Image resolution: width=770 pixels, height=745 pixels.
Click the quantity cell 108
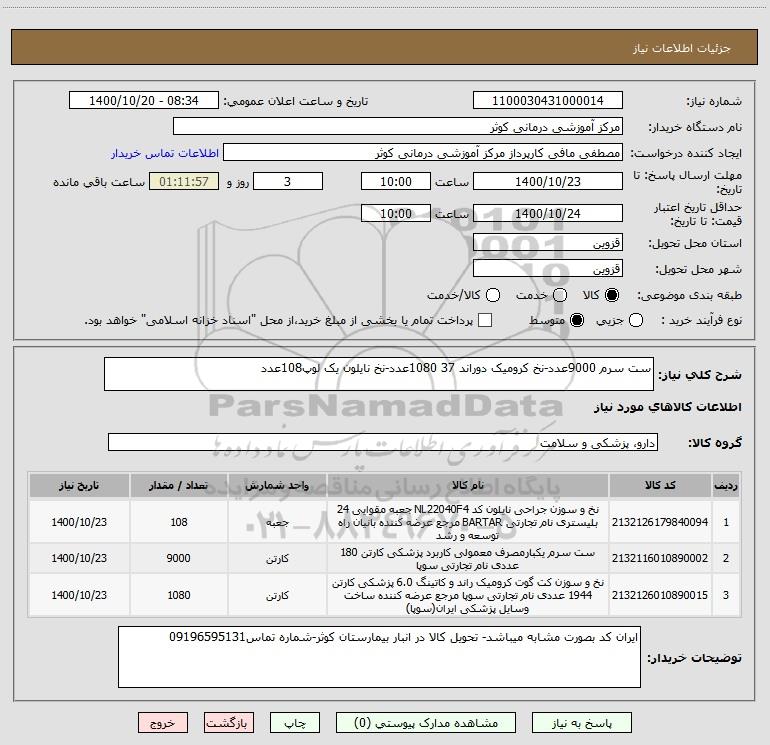coord(179,522)
